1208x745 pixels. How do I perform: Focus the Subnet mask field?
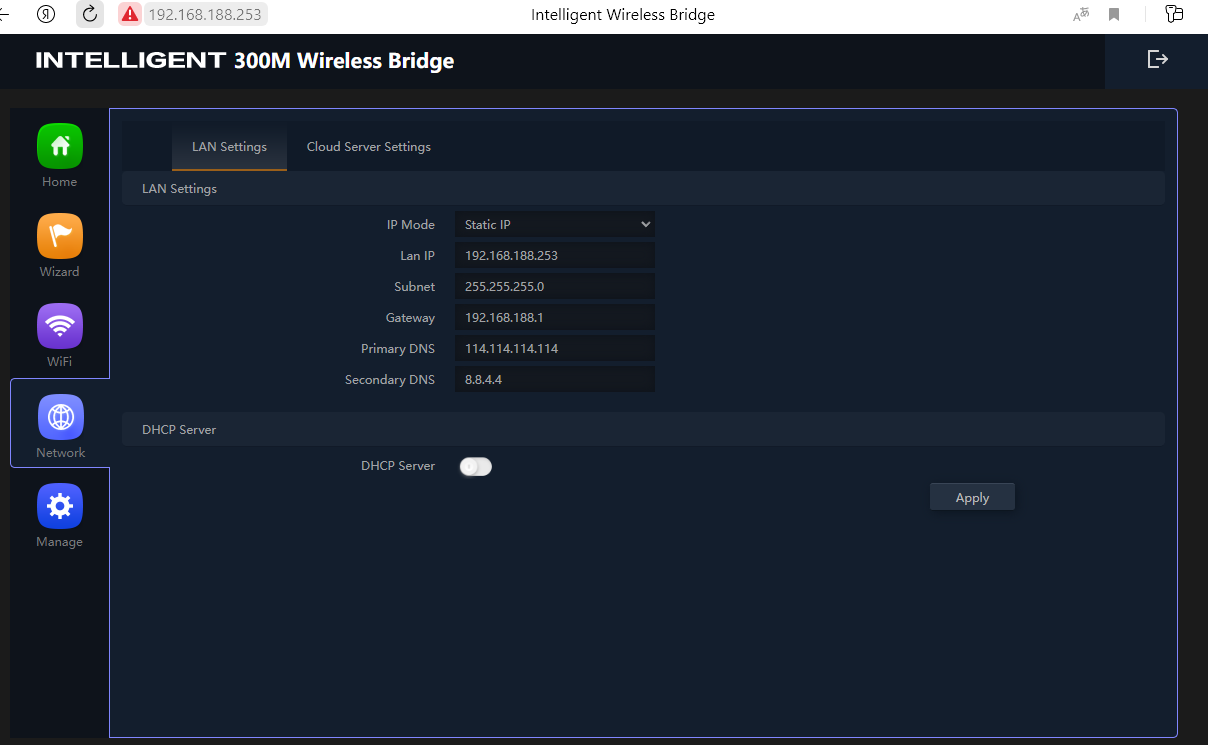554,287
